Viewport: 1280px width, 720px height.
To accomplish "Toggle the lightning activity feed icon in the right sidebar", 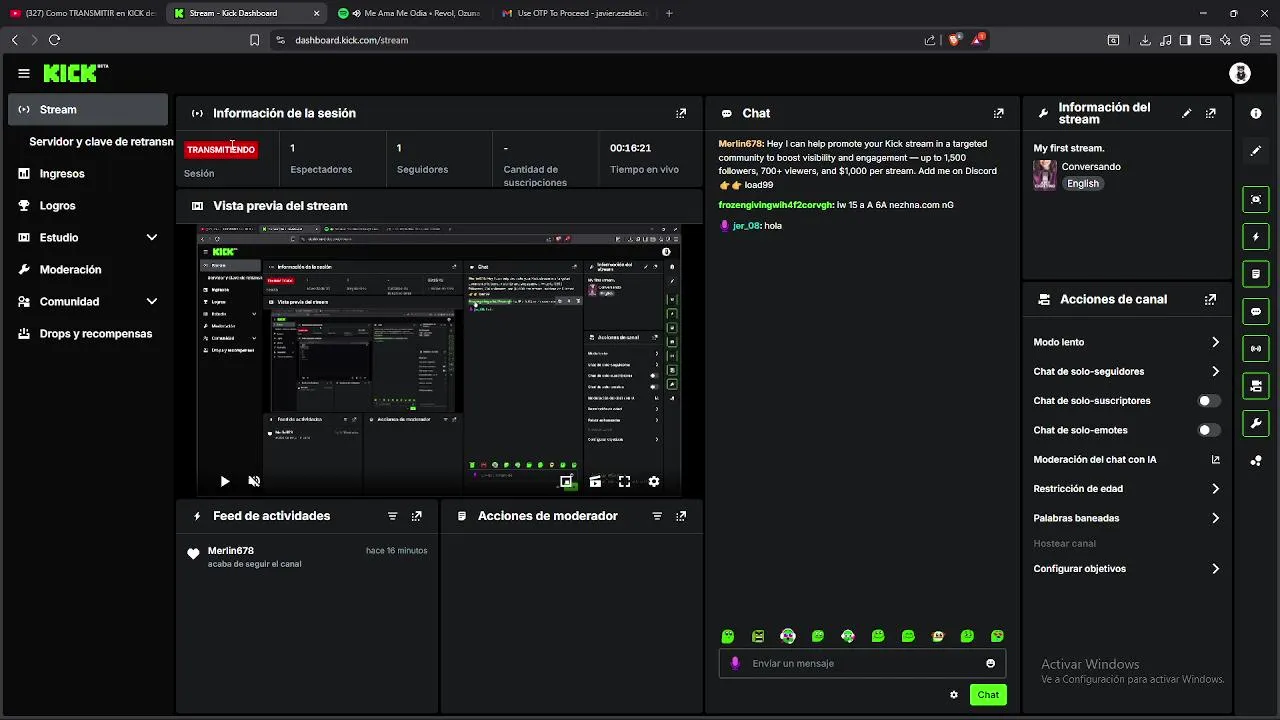I will (x=1256, y=237).
